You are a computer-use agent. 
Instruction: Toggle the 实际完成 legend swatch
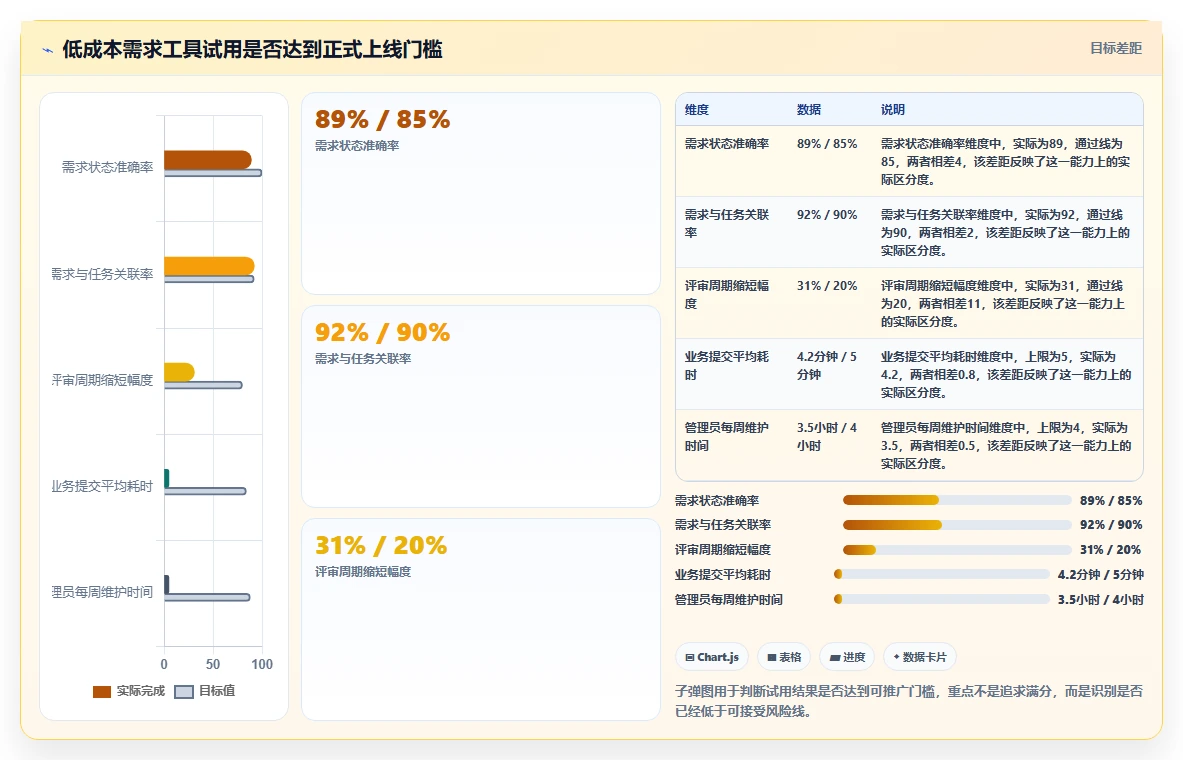tap(102, 691)
